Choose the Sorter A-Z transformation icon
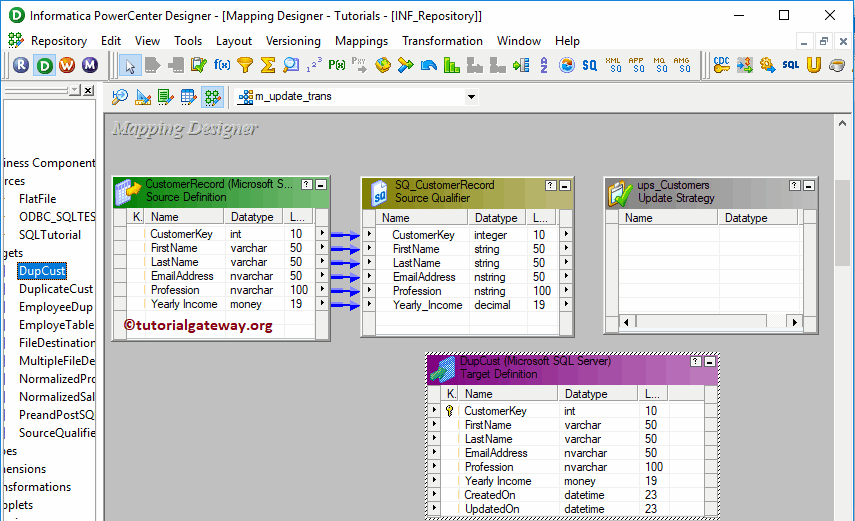Screen dimensions: 855x521 pos(543,65)
